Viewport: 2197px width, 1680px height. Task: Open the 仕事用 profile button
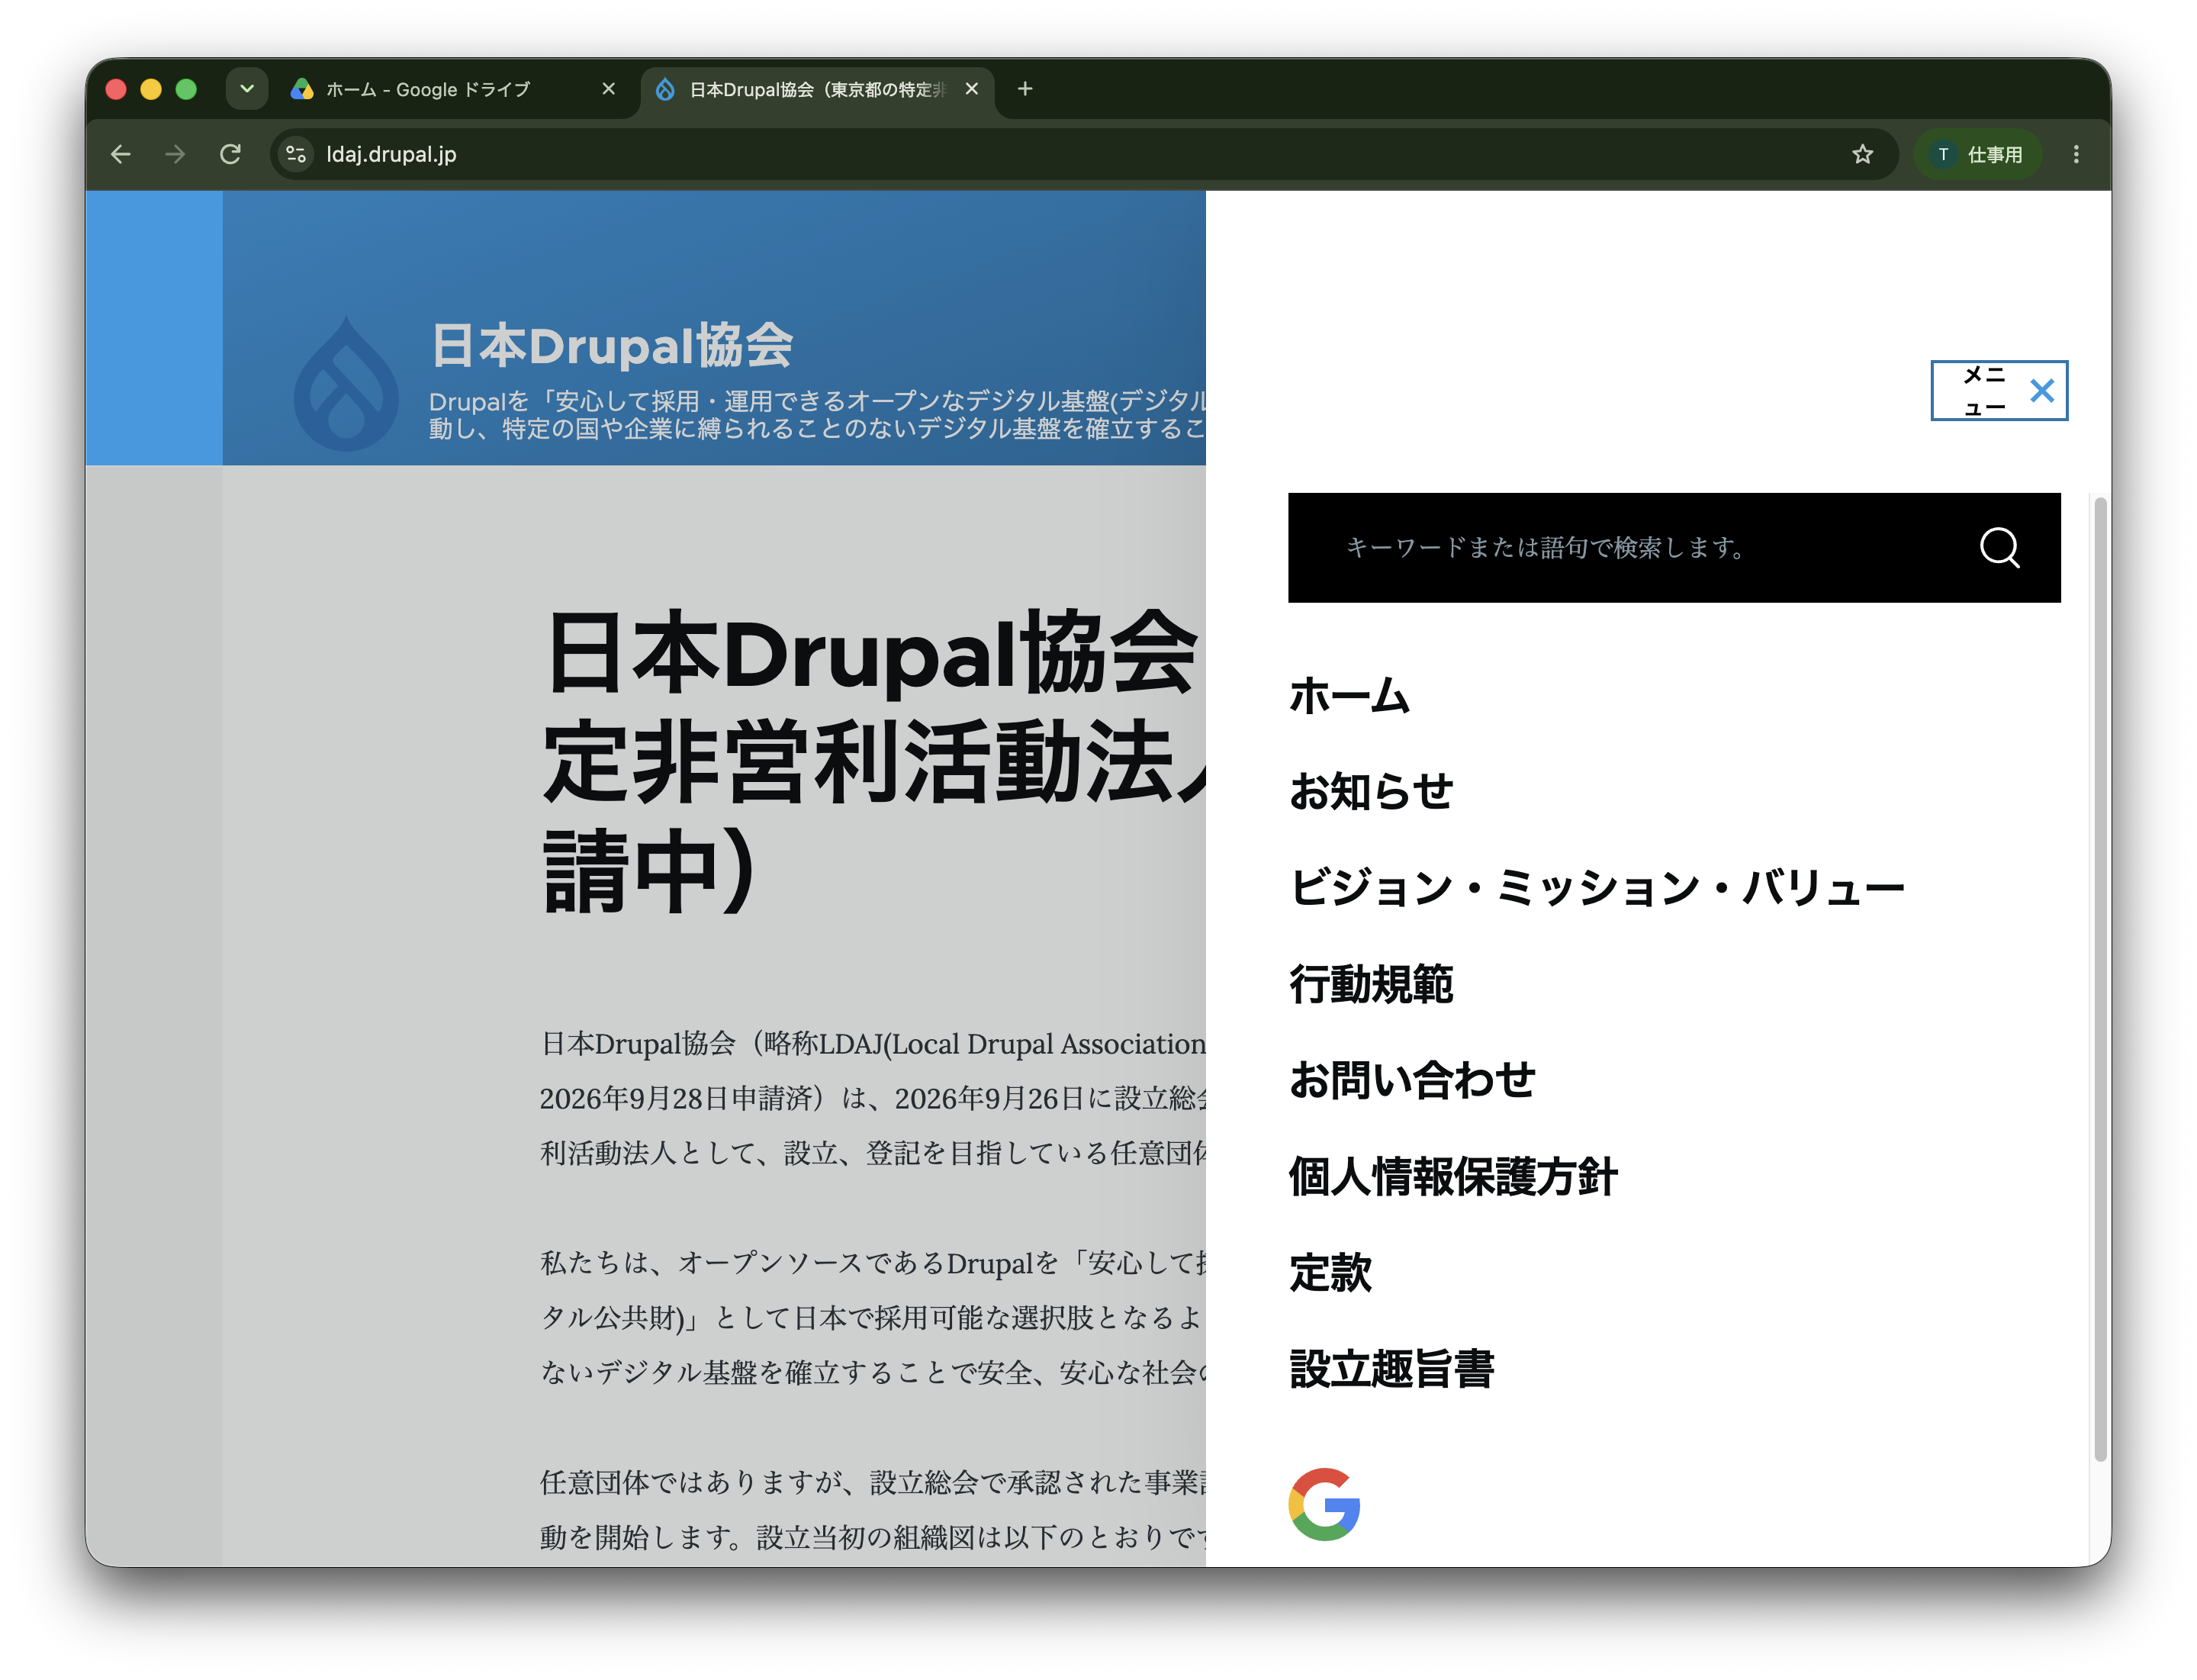[x=1978, y=154]
